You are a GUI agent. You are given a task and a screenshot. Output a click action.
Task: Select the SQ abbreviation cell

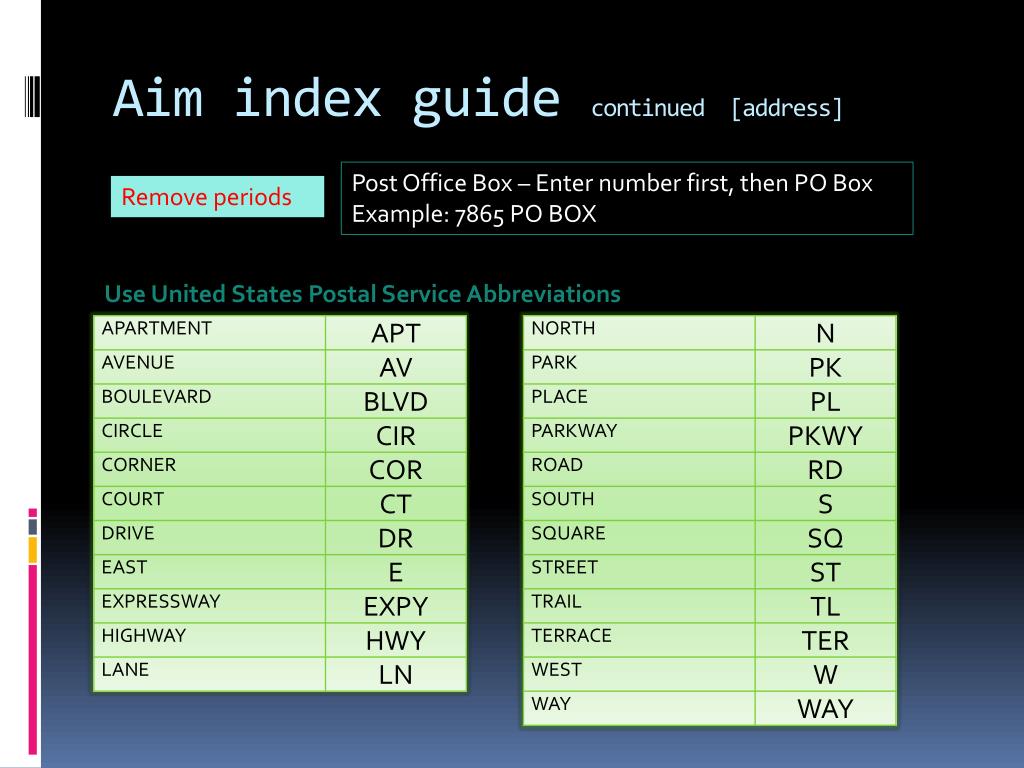825,538
